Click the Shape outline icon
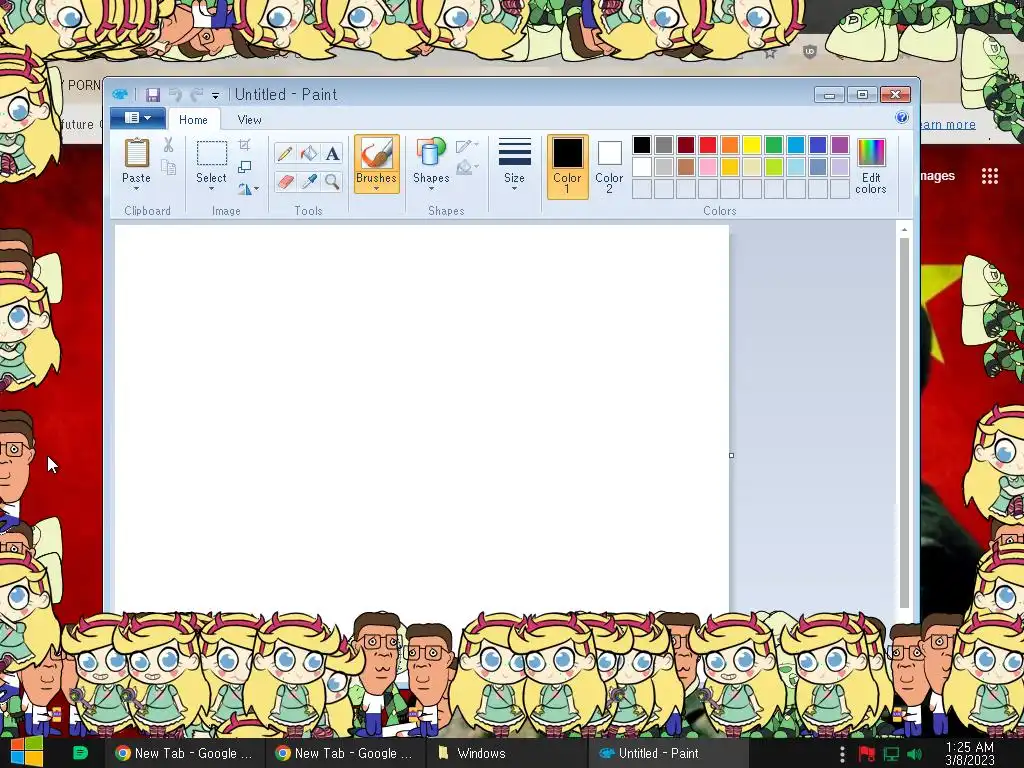 [464, 146]
